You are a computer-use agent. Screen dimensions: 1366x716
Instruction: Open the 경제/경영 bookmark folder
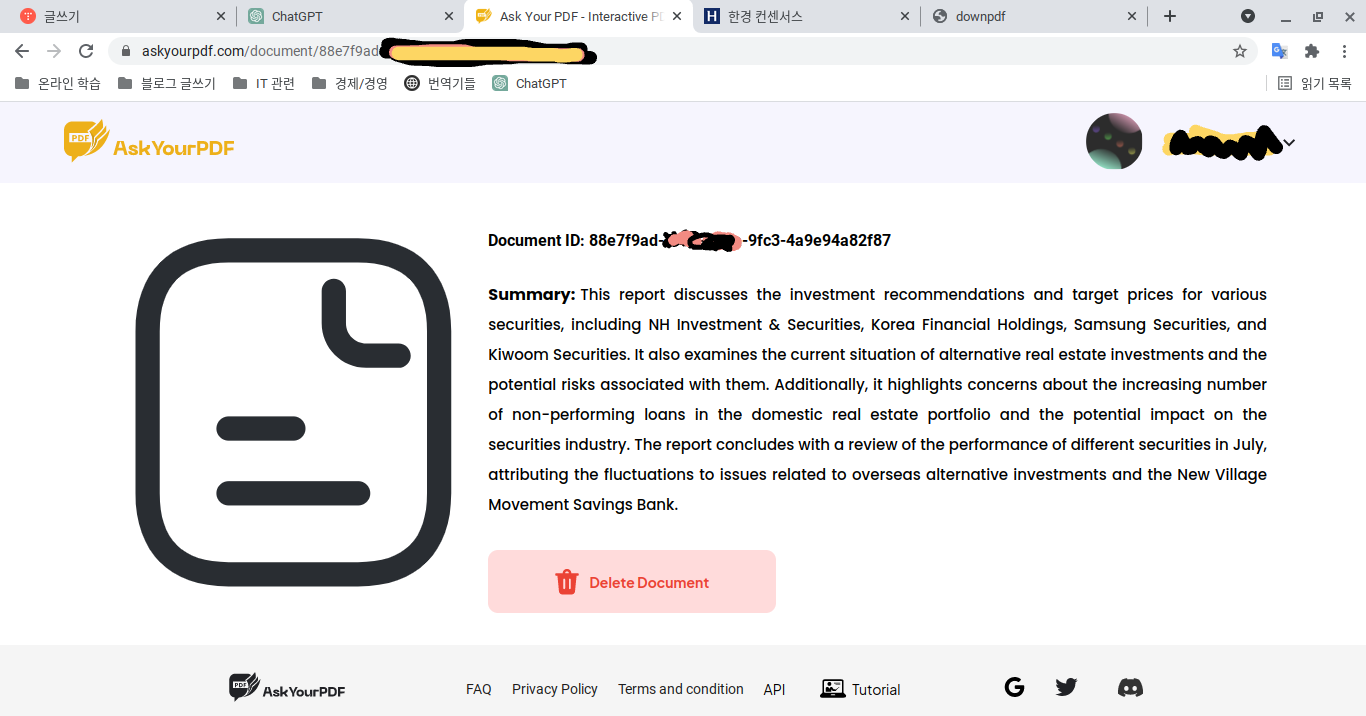349,84
